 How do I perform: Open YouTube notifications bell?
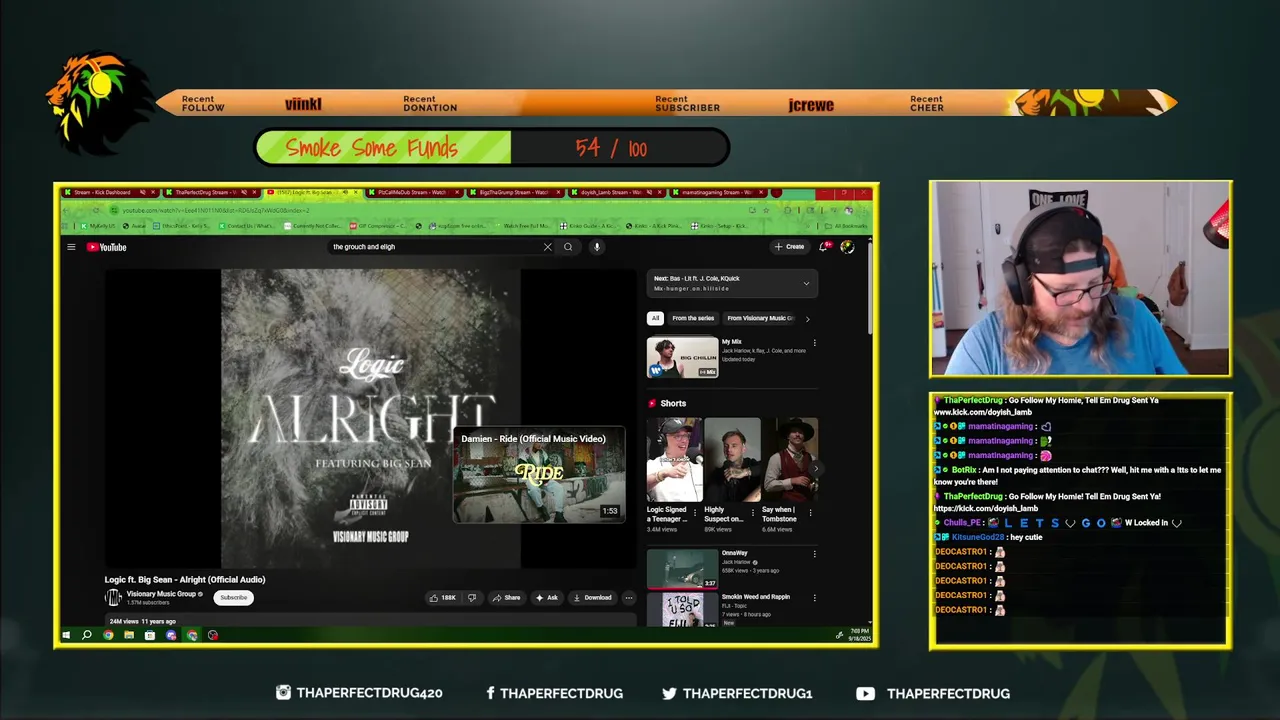825,247
